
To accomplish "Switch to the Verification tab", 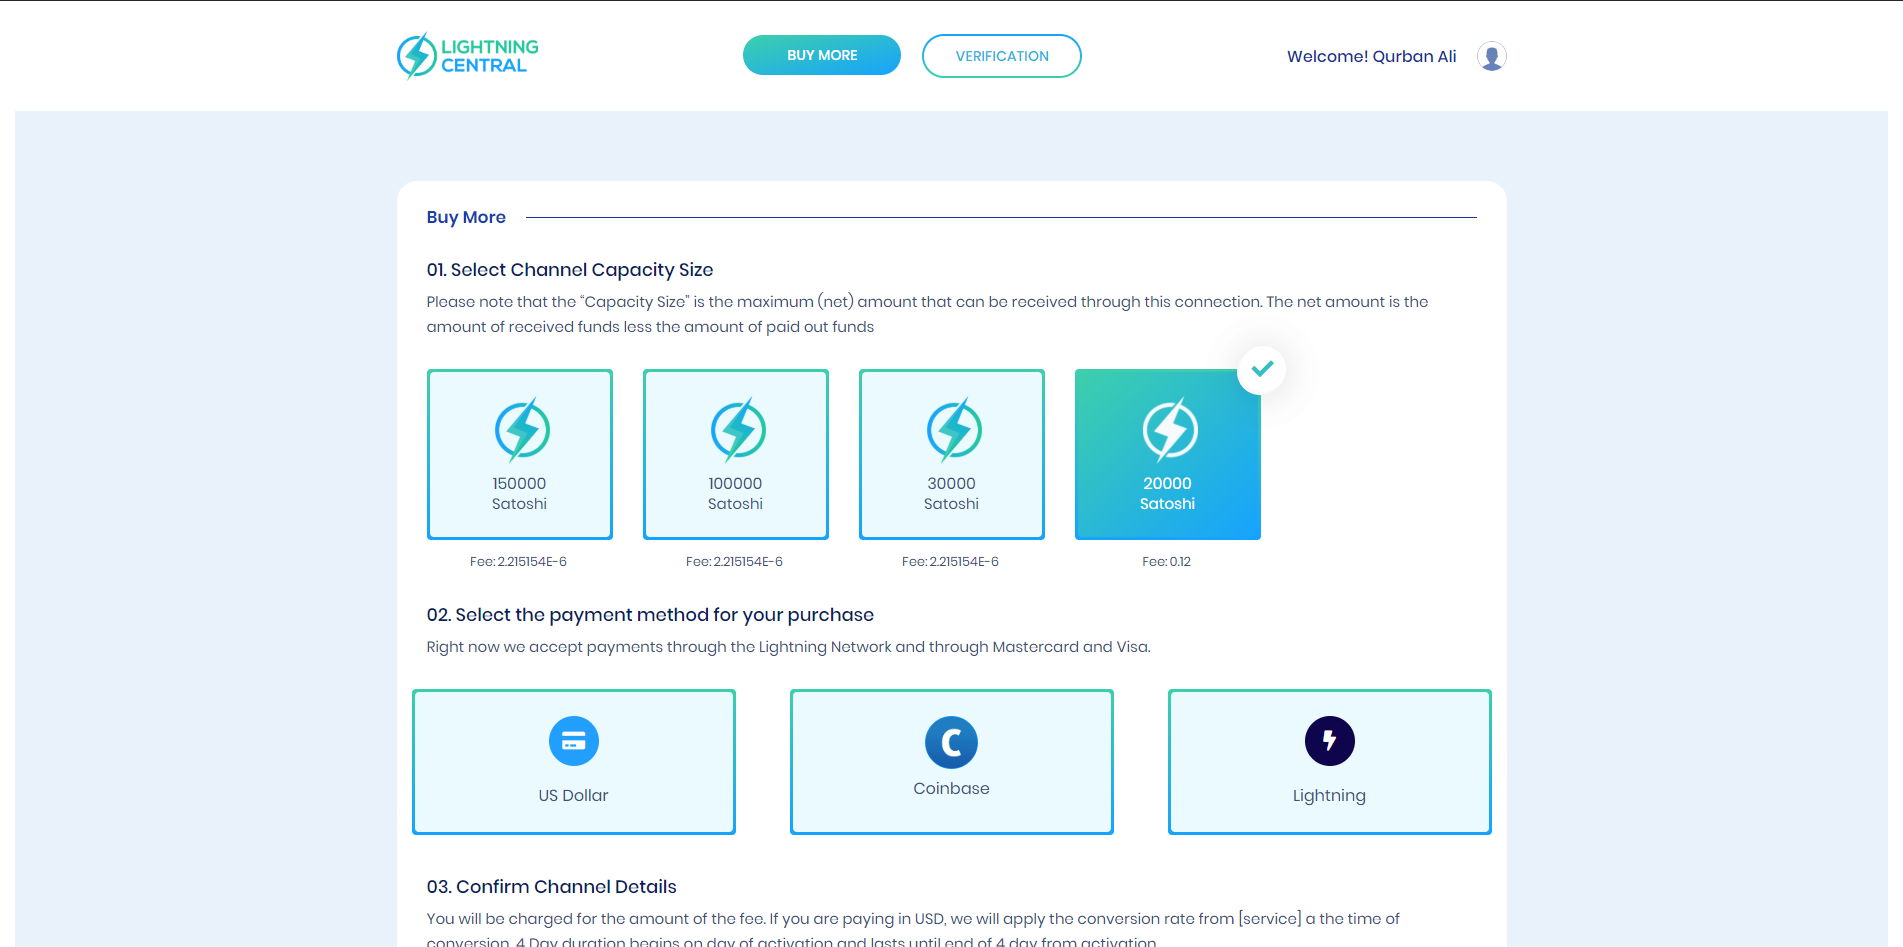I will coord(1001,56).
